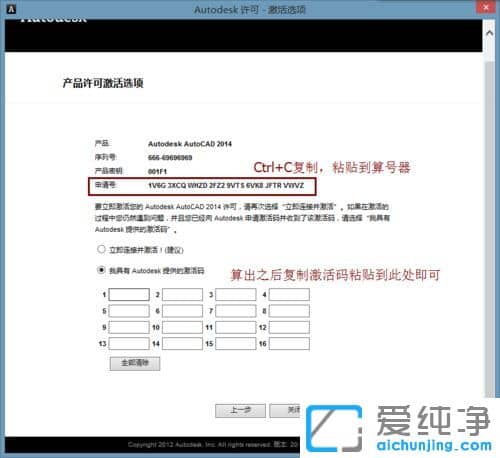
Task: Click activation code field 15
Action: coord(236,344)
